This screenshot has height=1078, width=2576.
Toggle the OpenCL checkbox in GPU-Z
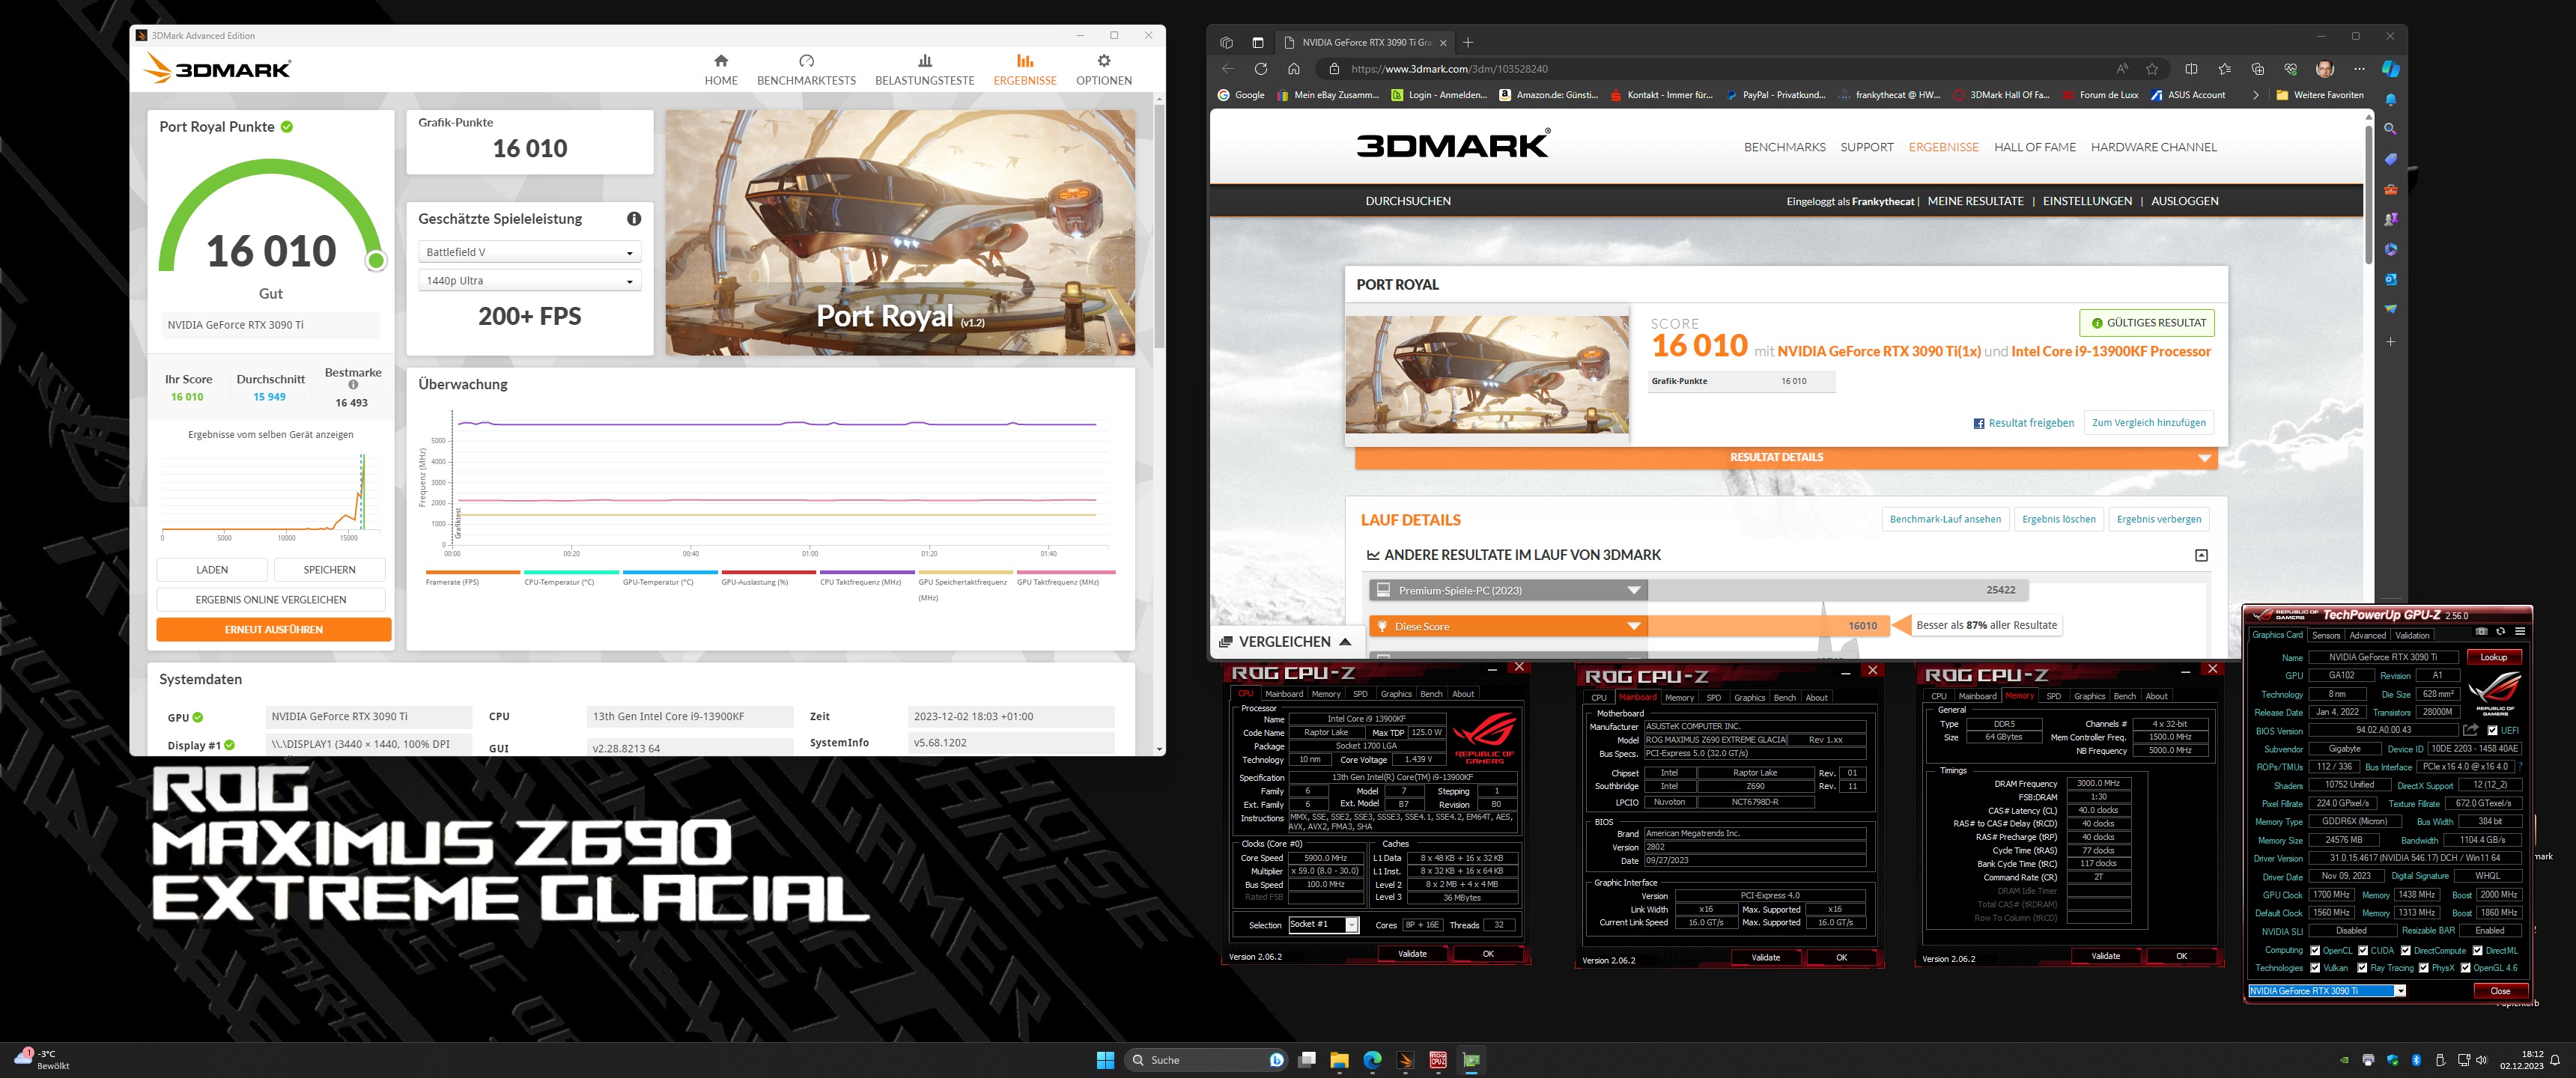2315,951
